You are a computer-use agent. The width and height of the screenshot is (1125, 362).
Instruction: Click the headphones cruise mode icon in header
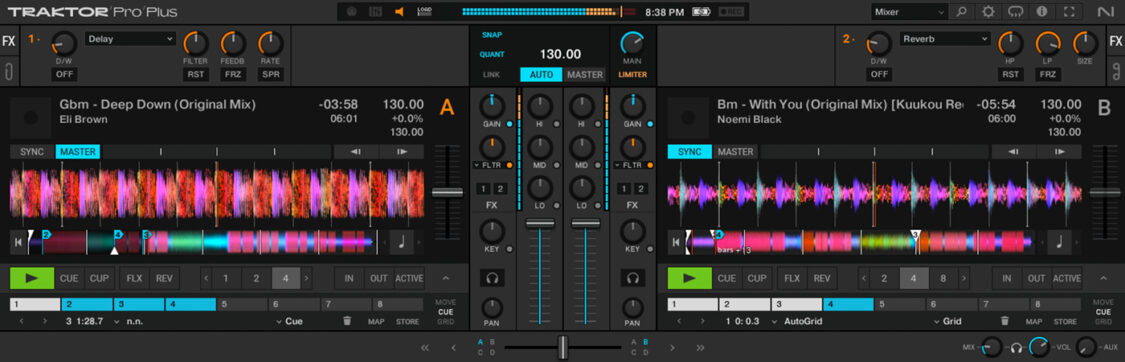1015,11
